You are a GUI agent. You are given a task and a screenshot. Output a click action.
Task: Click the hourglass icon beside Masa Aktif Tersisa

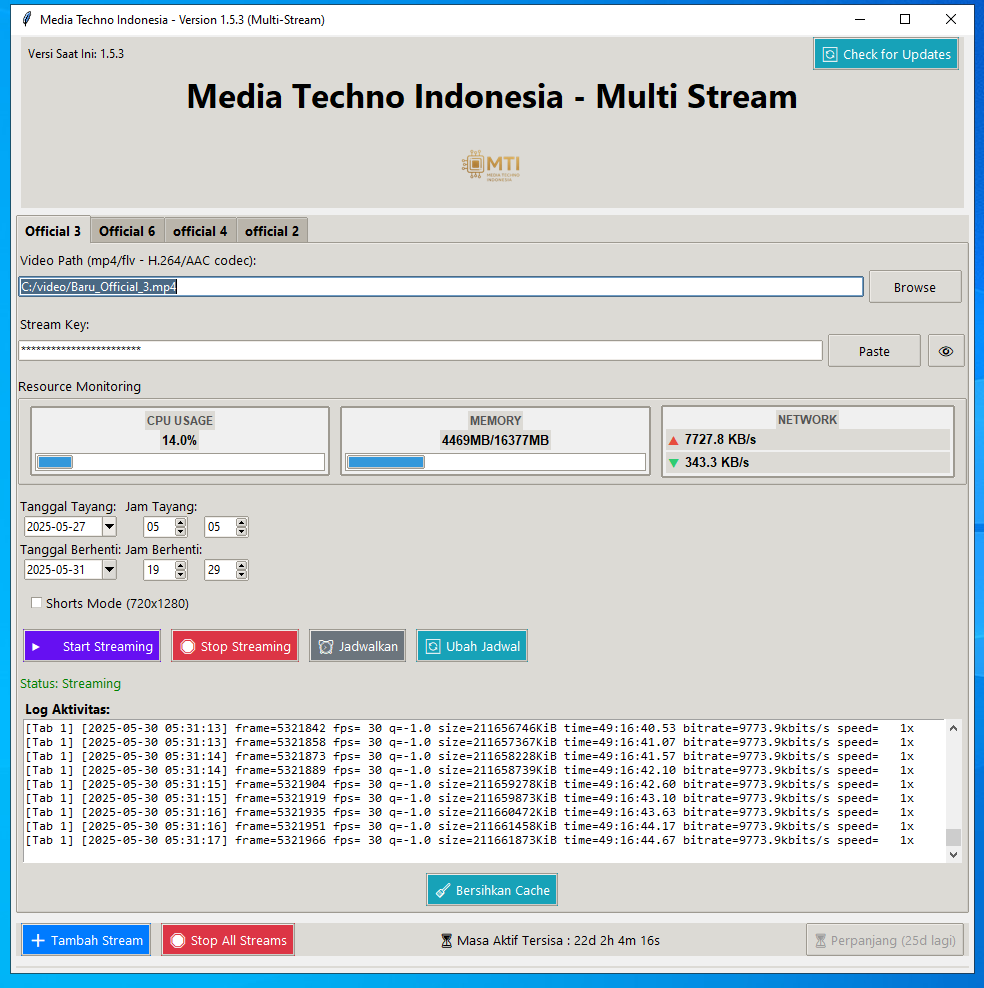[x=447, y=941]
